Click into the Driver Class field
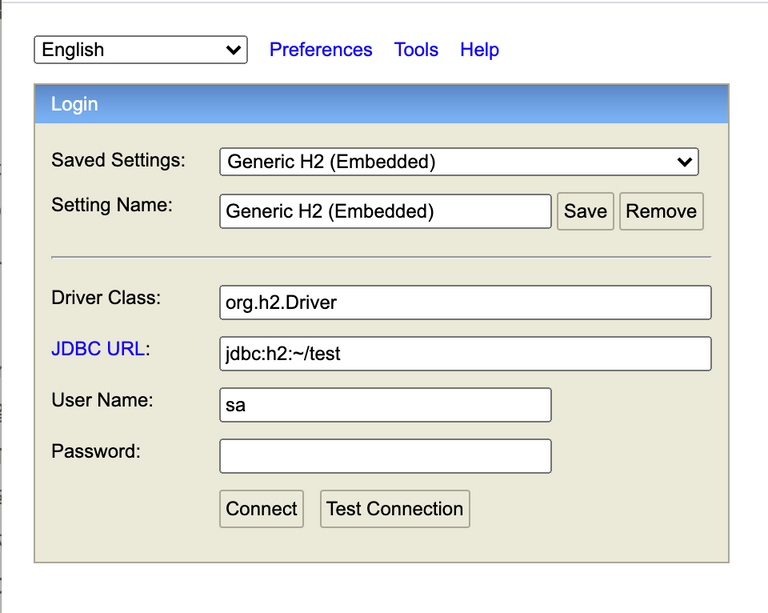The width and height of the screenshot is (768, 613). [465, 303]
